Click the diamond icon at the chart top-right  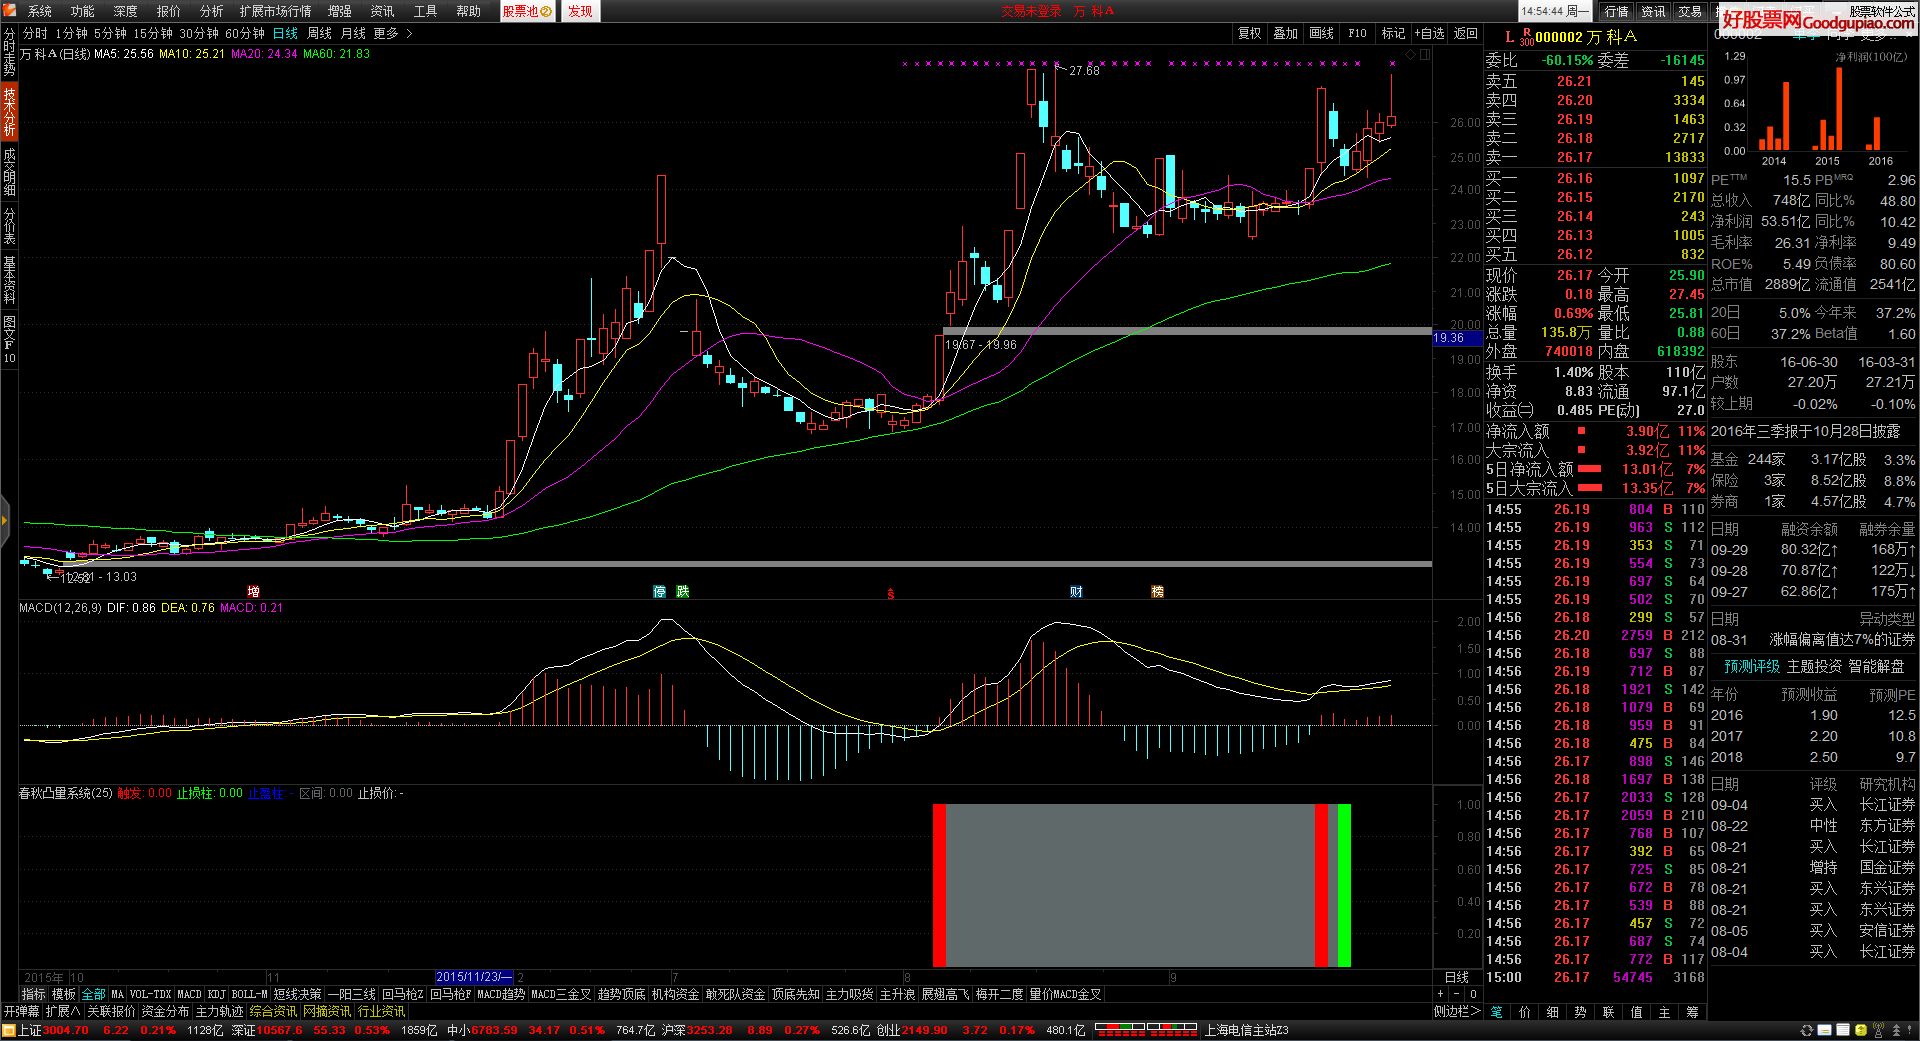tap(1411, 55)
